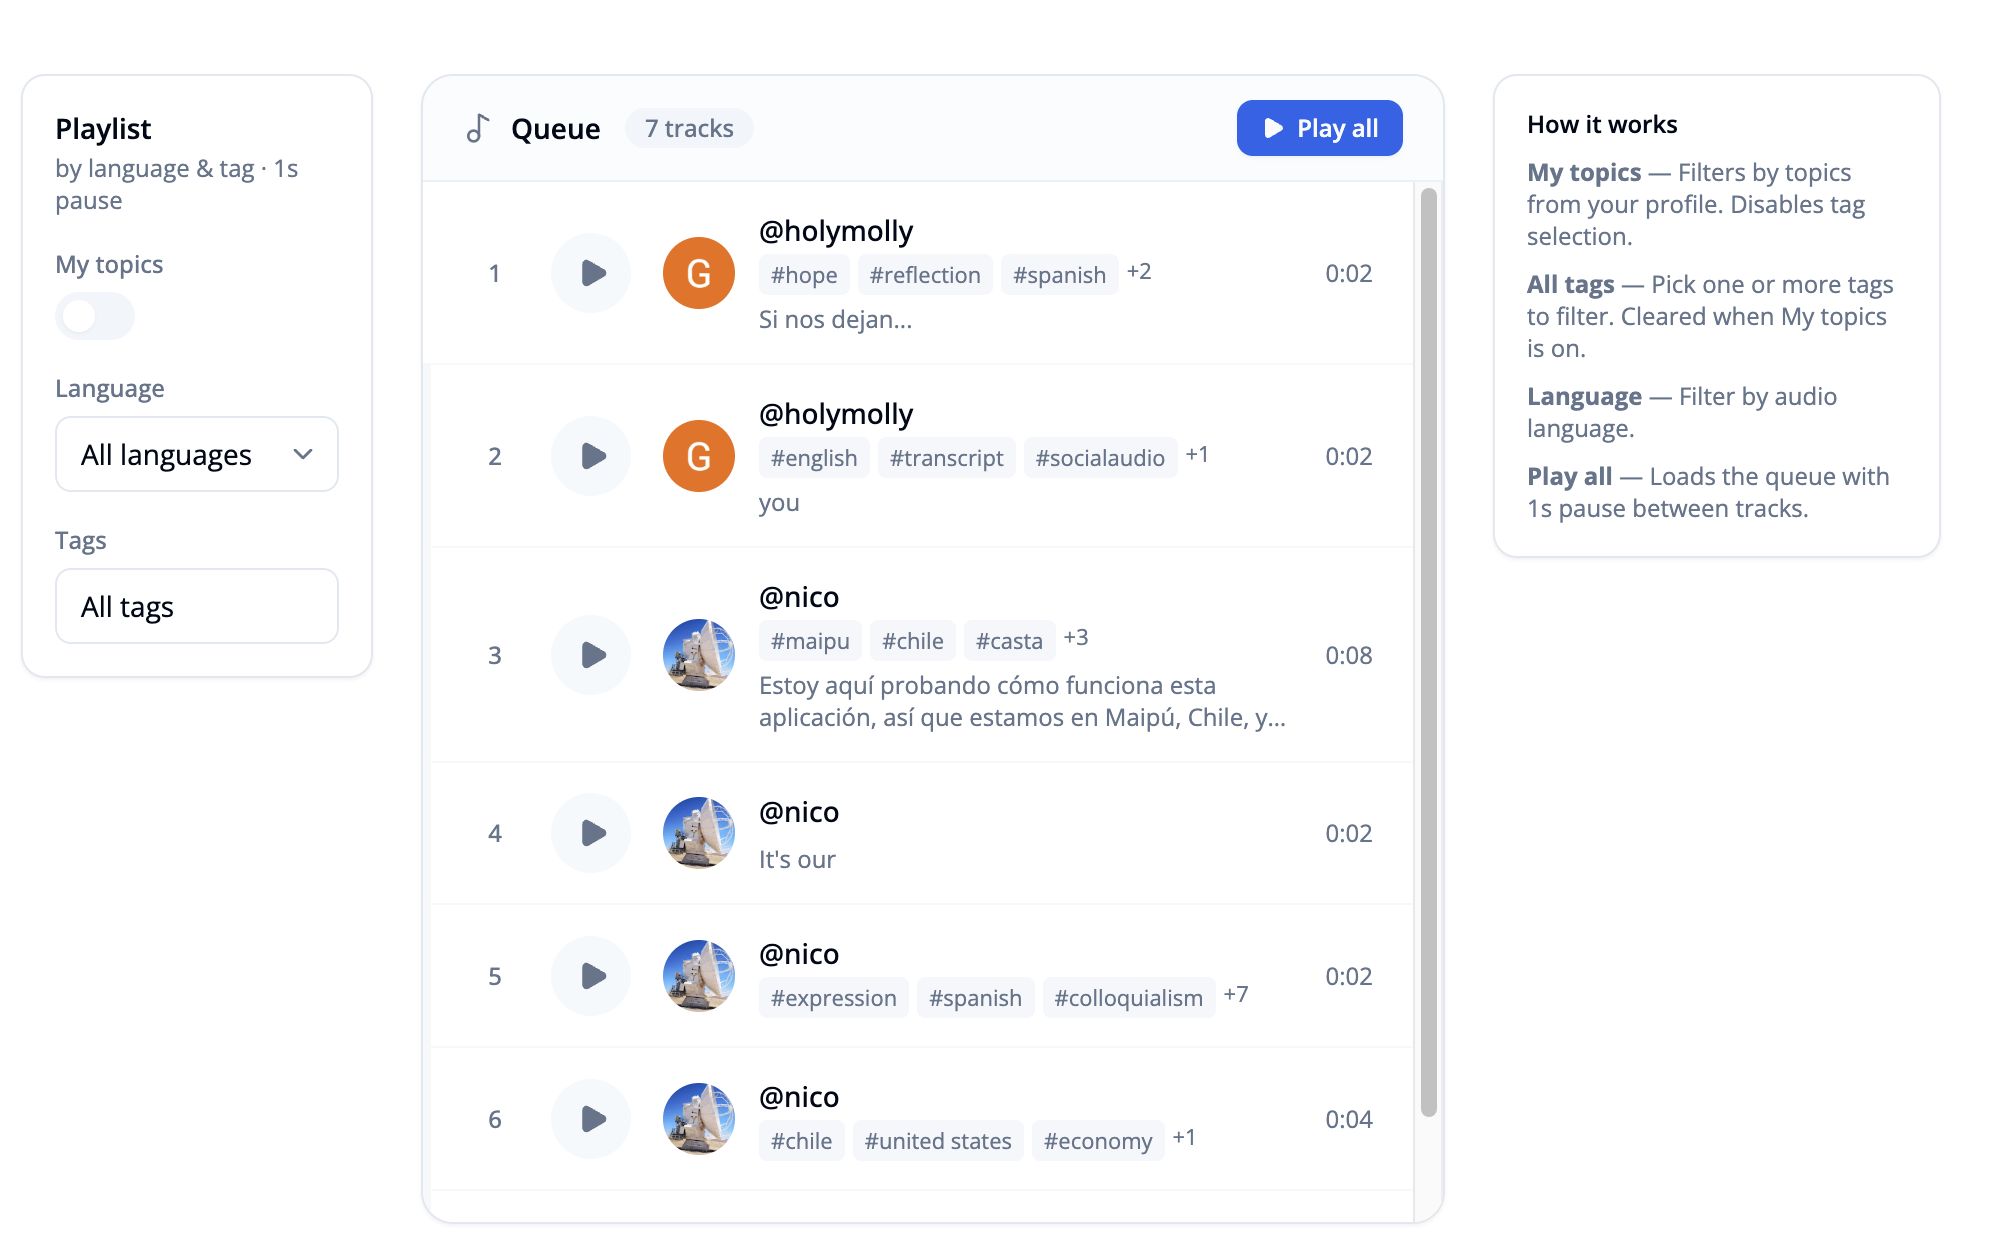Play track 6 by @nico
Screen dimensions: 2006x1258
(x=591, y=1119)
